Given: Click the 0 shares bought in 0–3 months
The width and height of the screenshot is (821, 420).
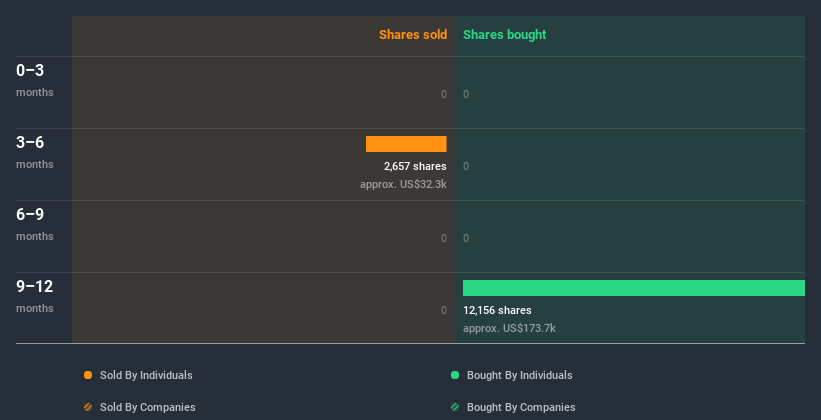Looking at the screenshot, I should coord(466,94).
